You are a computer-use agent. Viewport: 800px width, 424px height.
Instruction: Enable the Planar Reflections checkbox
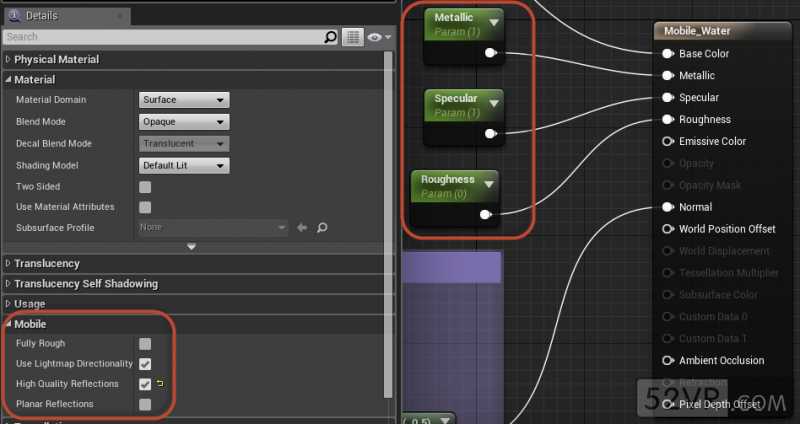click(145, 405)
